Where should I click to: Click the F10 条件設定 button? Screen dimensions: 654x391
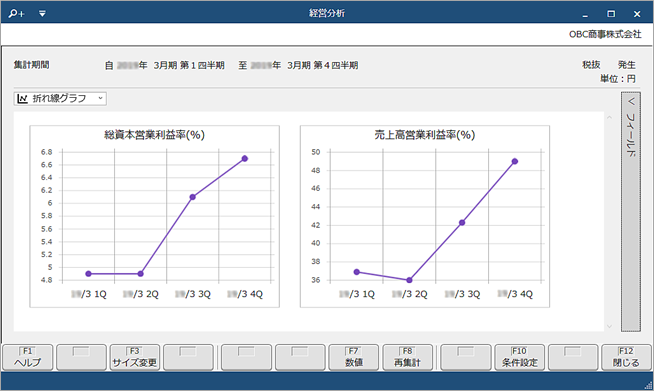(x=519, y=357)
